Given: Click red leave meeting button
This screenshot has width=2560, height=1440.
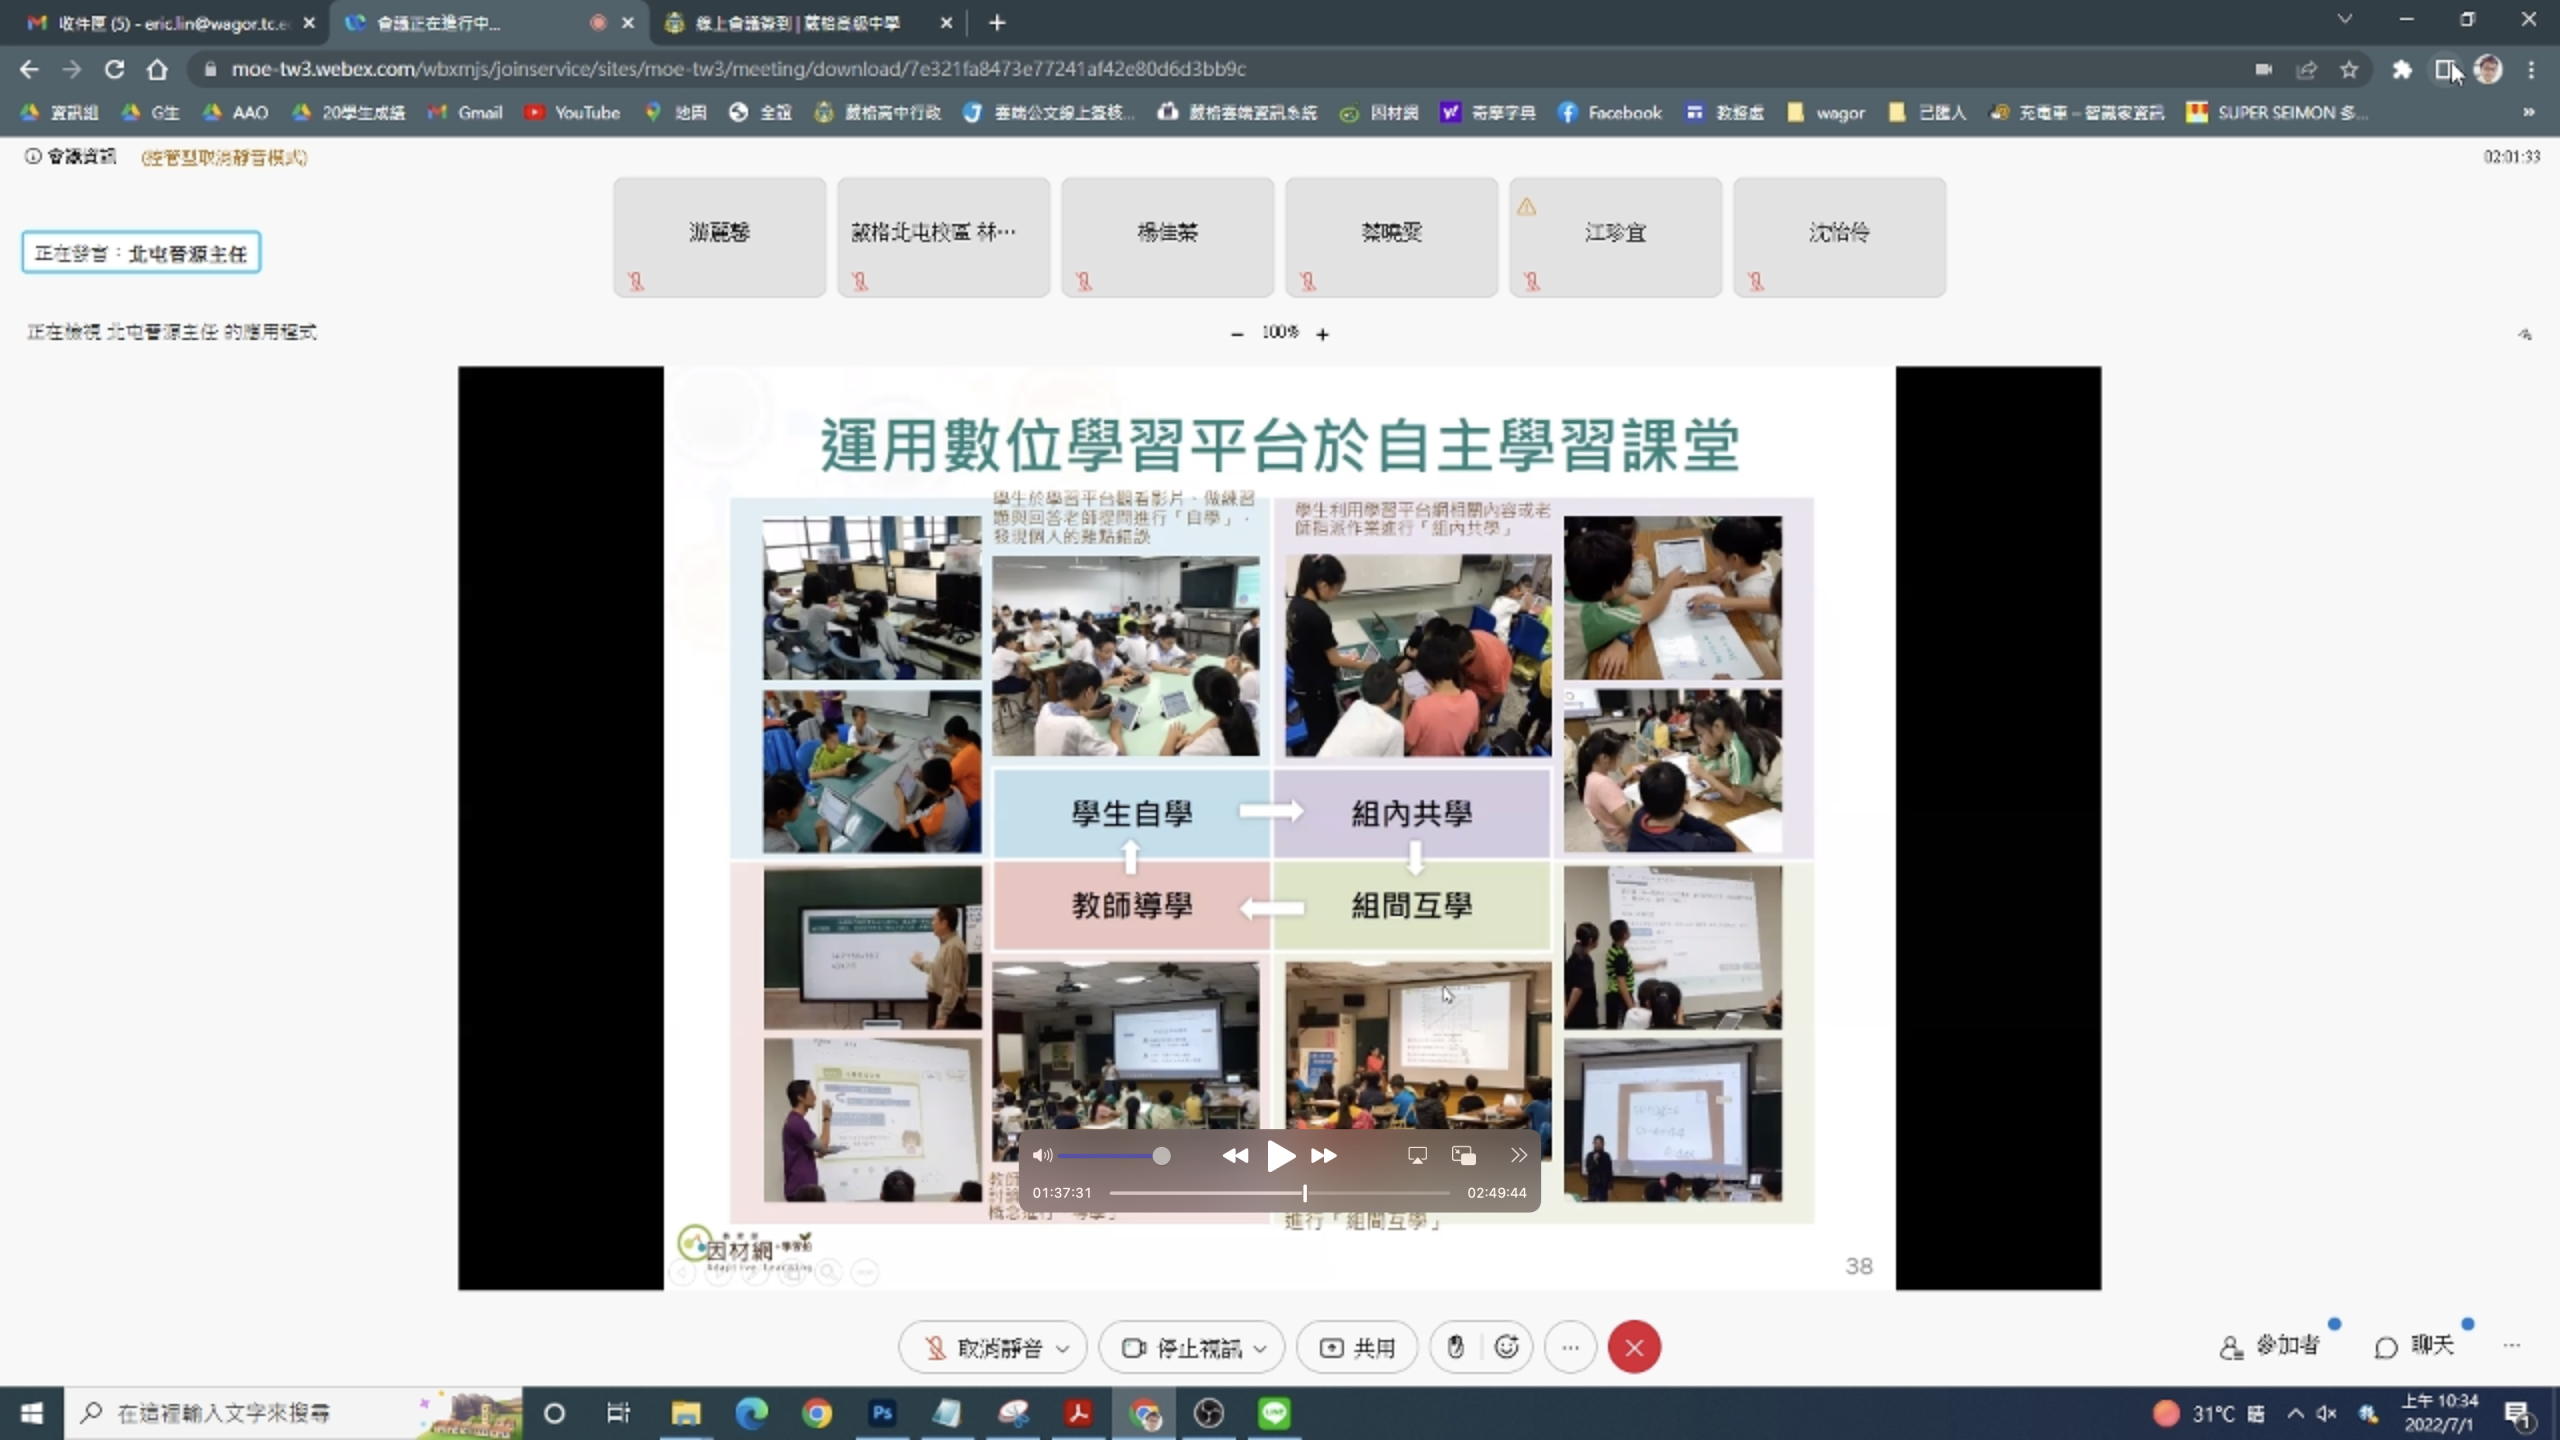Looking at the screenshot, I should pos(1634,1347).
